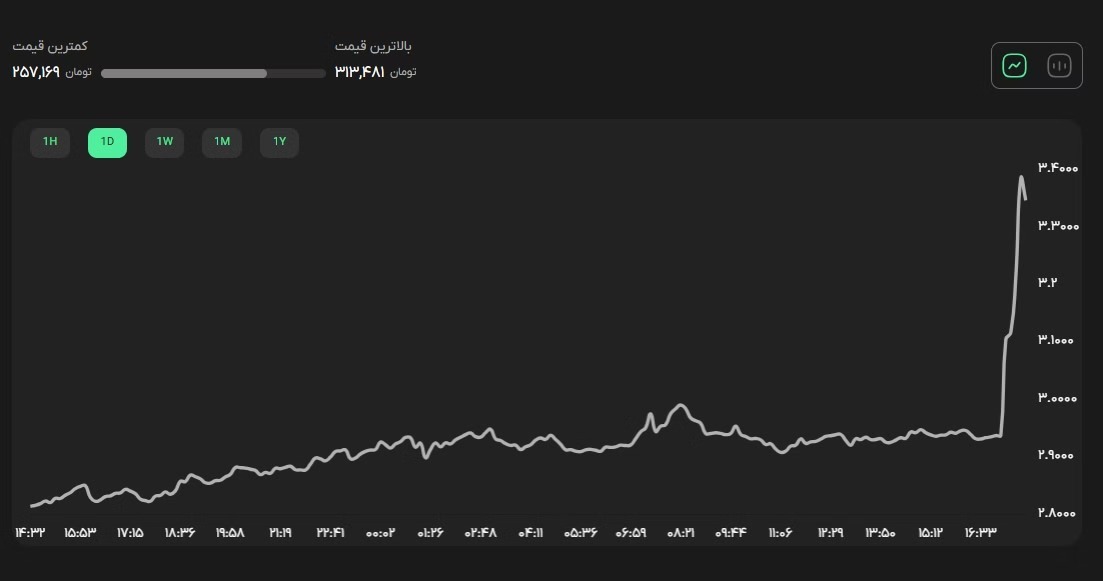Screen dimensions: 1103x581
Task: Click the 3.1000 price axis label
Action: [1058, 340]
